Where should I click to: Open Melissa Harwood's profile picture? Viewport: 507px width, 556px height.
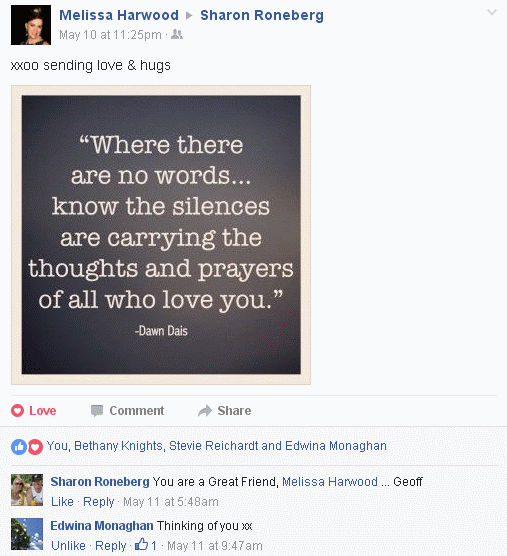pos(31,25)
